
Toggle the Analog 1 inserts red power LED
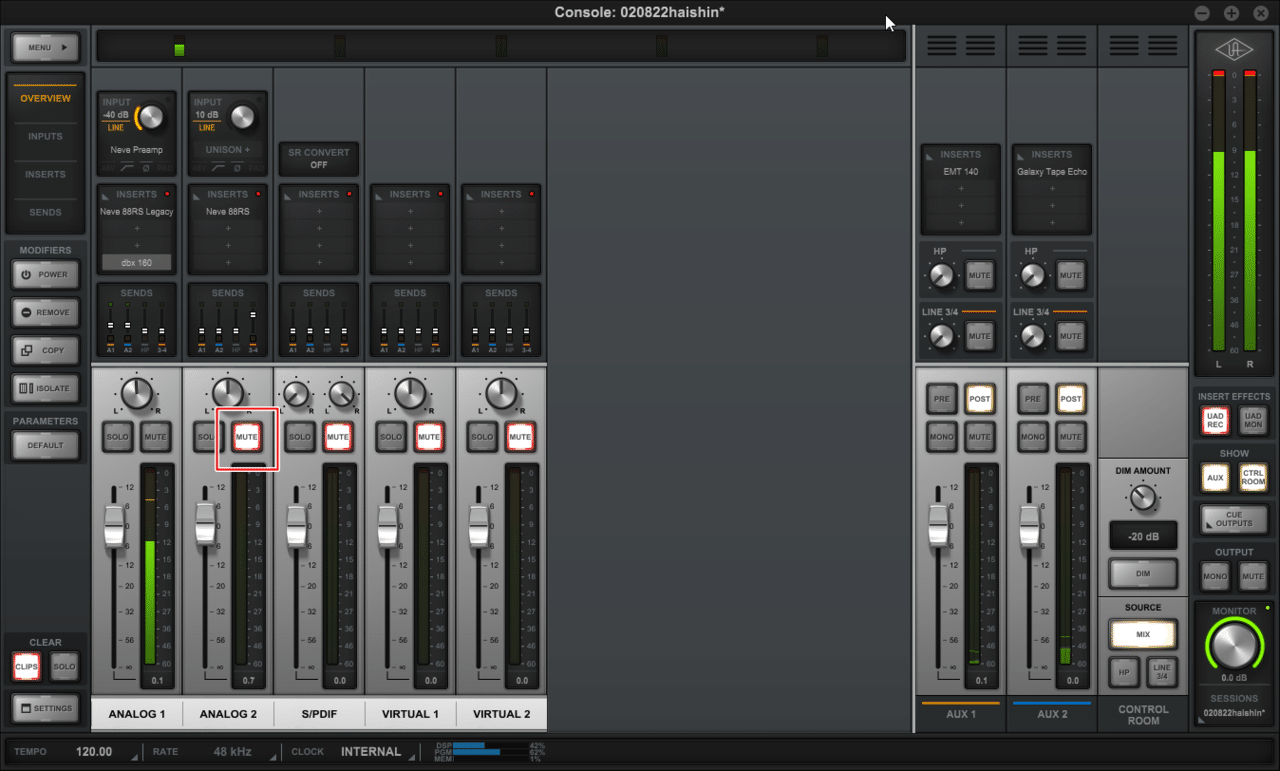coord(167,193)
